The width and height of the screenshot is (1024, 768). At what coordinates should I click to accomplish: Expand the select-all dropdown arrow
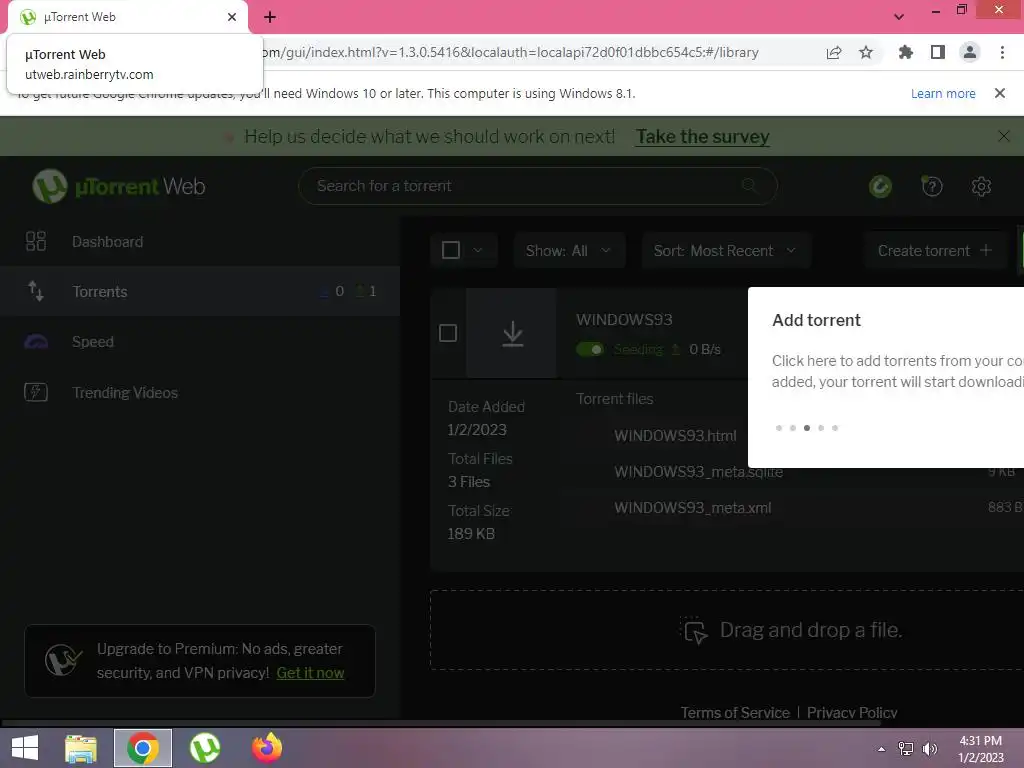478,250
